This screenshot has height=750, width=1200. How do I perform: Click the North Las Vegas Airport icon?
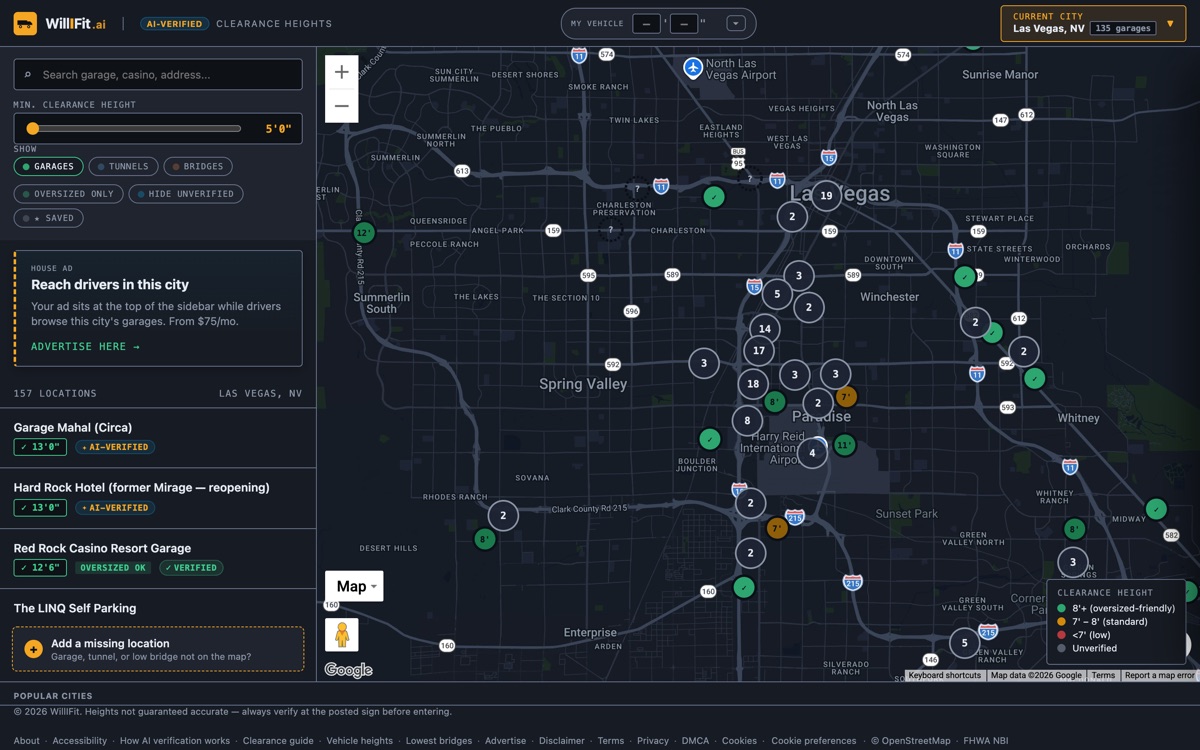point(693,67)
